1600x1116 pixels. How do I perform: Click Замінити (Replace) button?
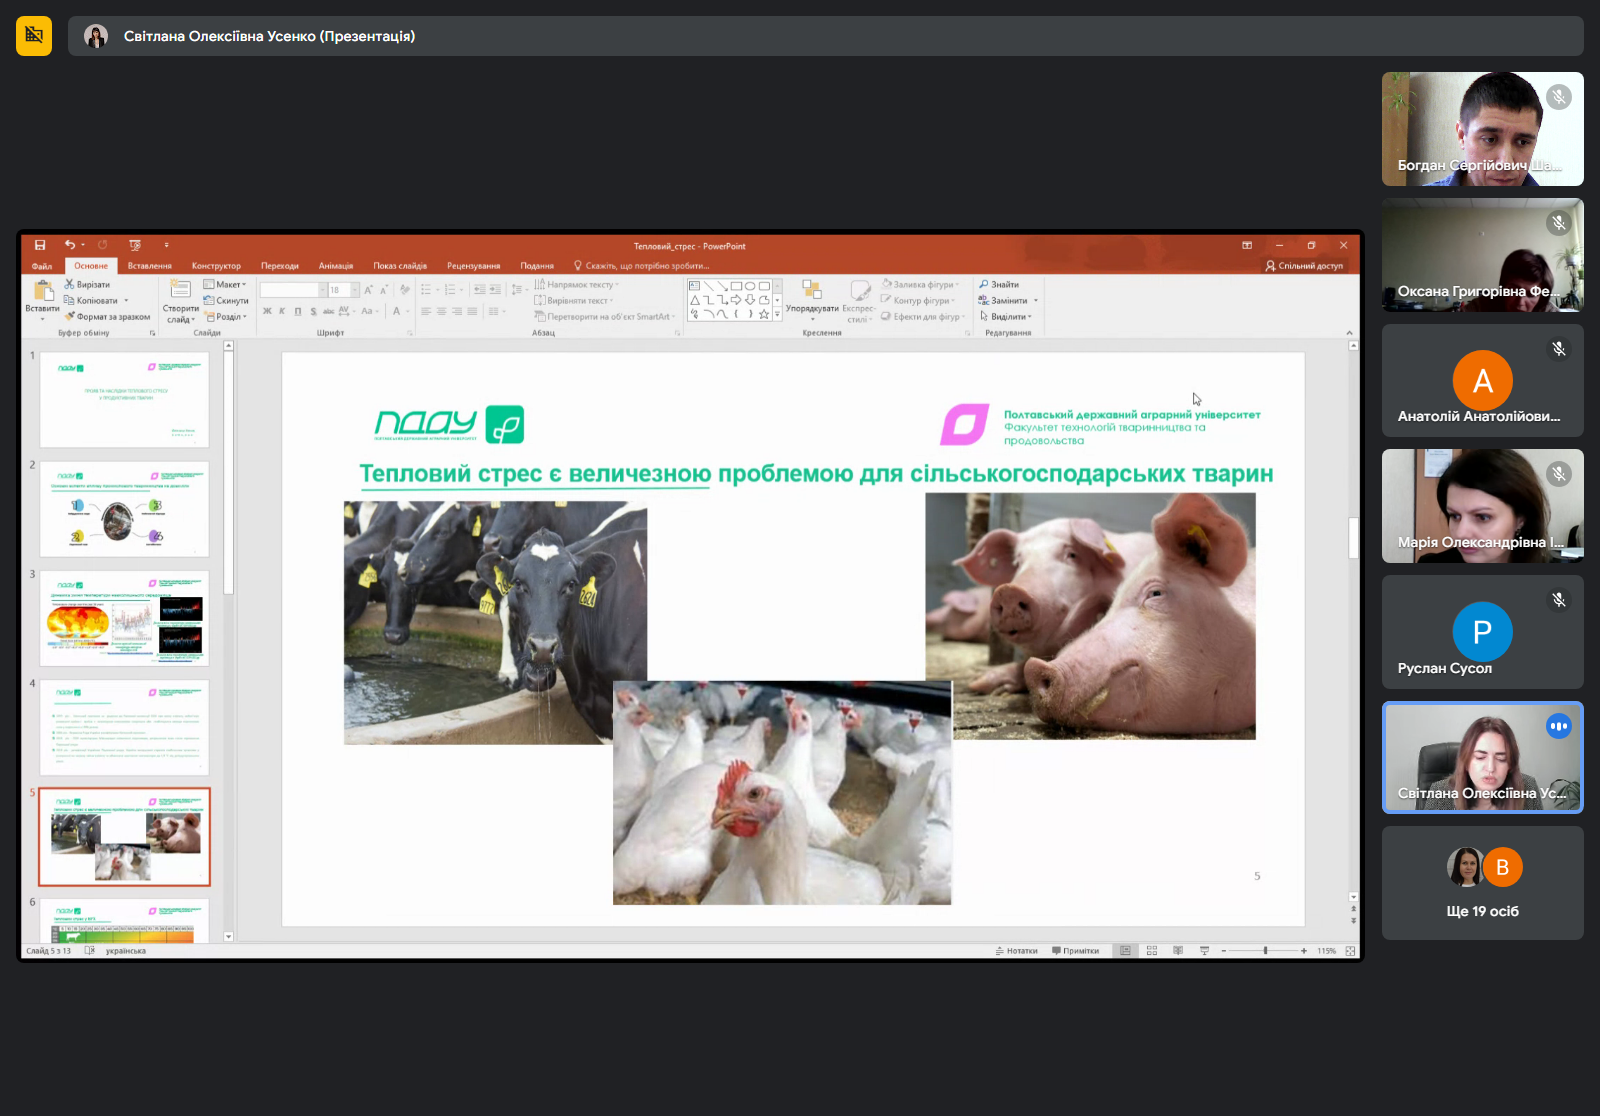[1004, 300]
